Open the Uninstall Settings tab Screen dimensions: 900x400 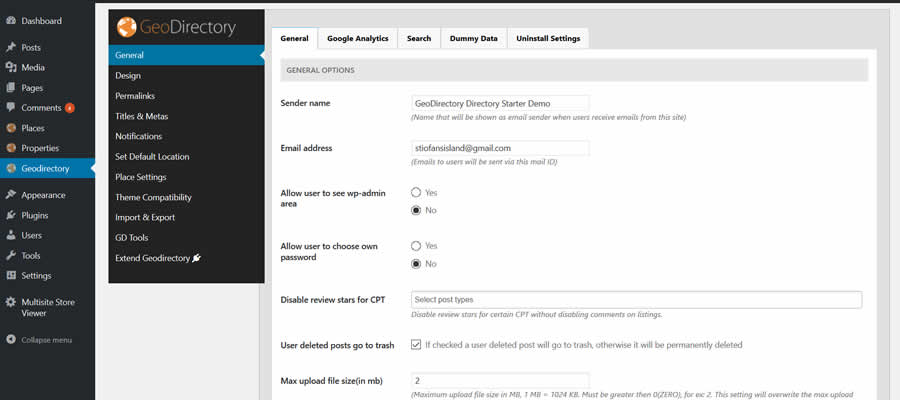point(548,38)
